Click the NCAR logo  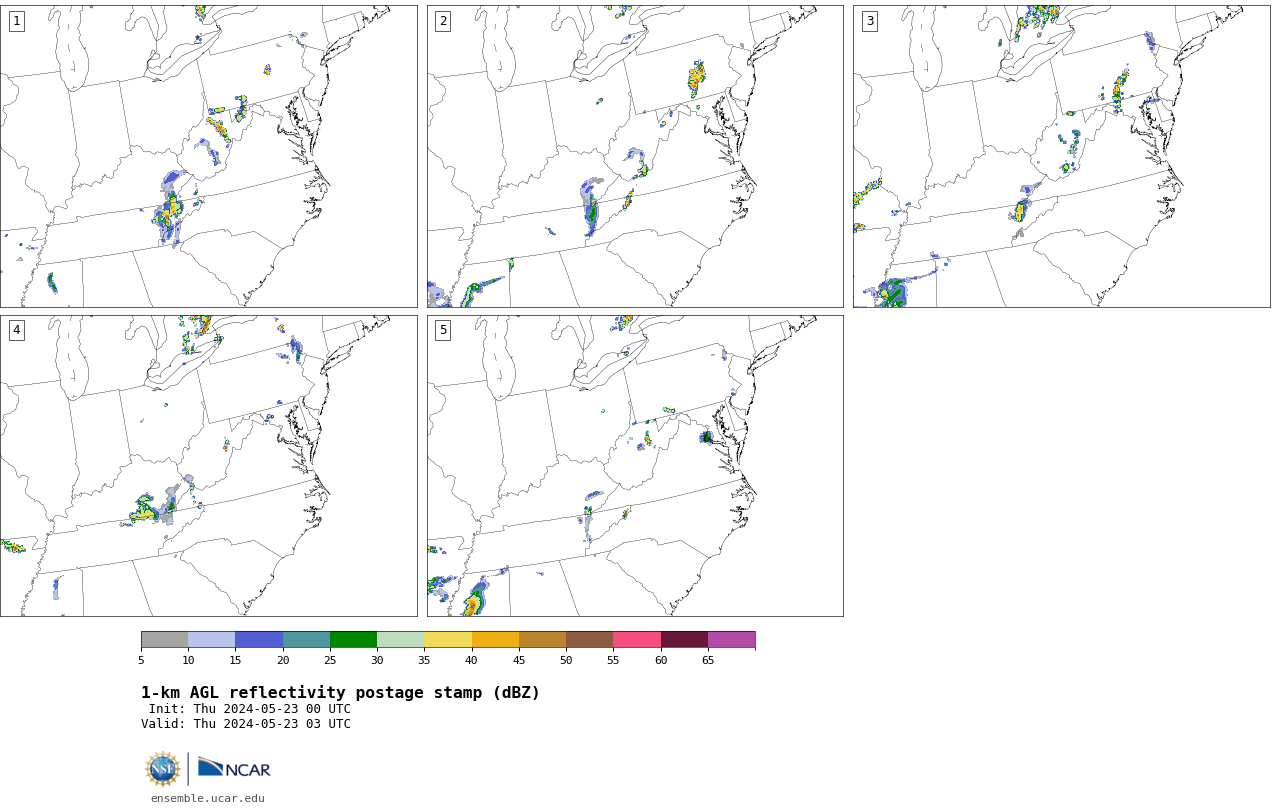tap(234, 768)
